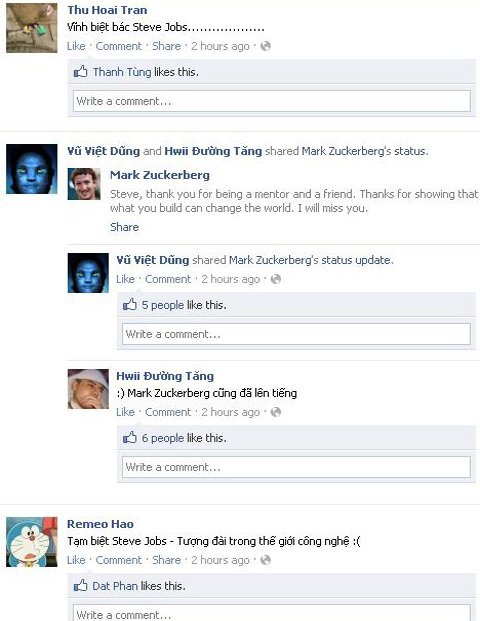The height and width of the screenshot is (621, 480).
Task: Click the thumbs-up icon next to 6 people like this
Action: (x=130, y=438)
